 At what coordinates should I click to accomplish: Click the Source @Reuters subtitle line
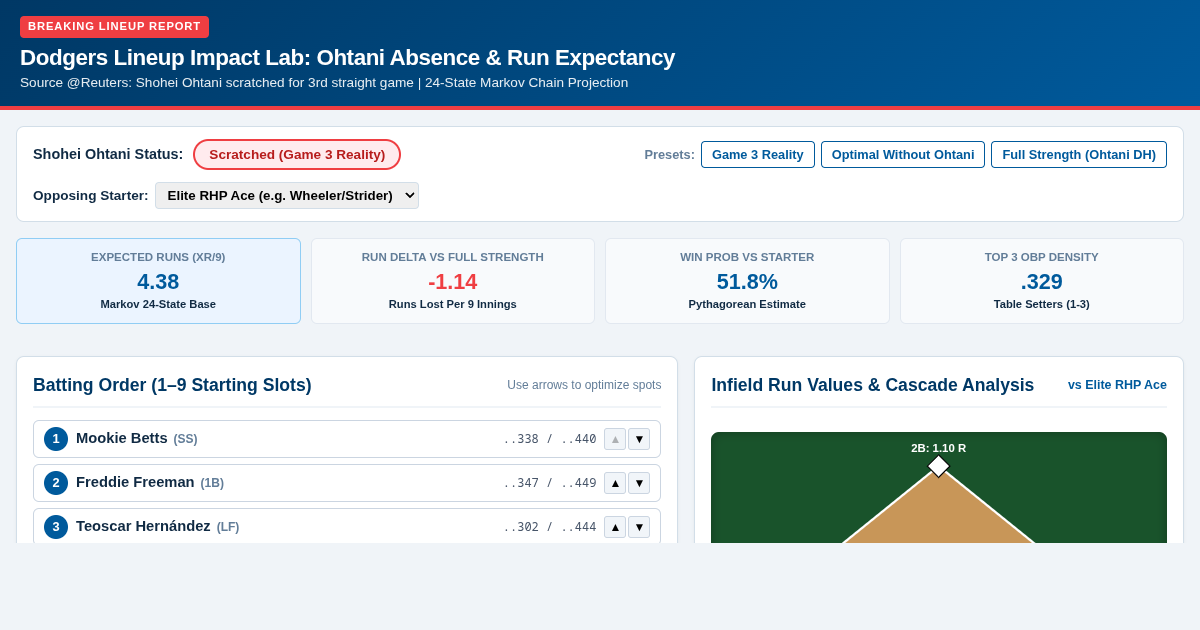point(324,83)
